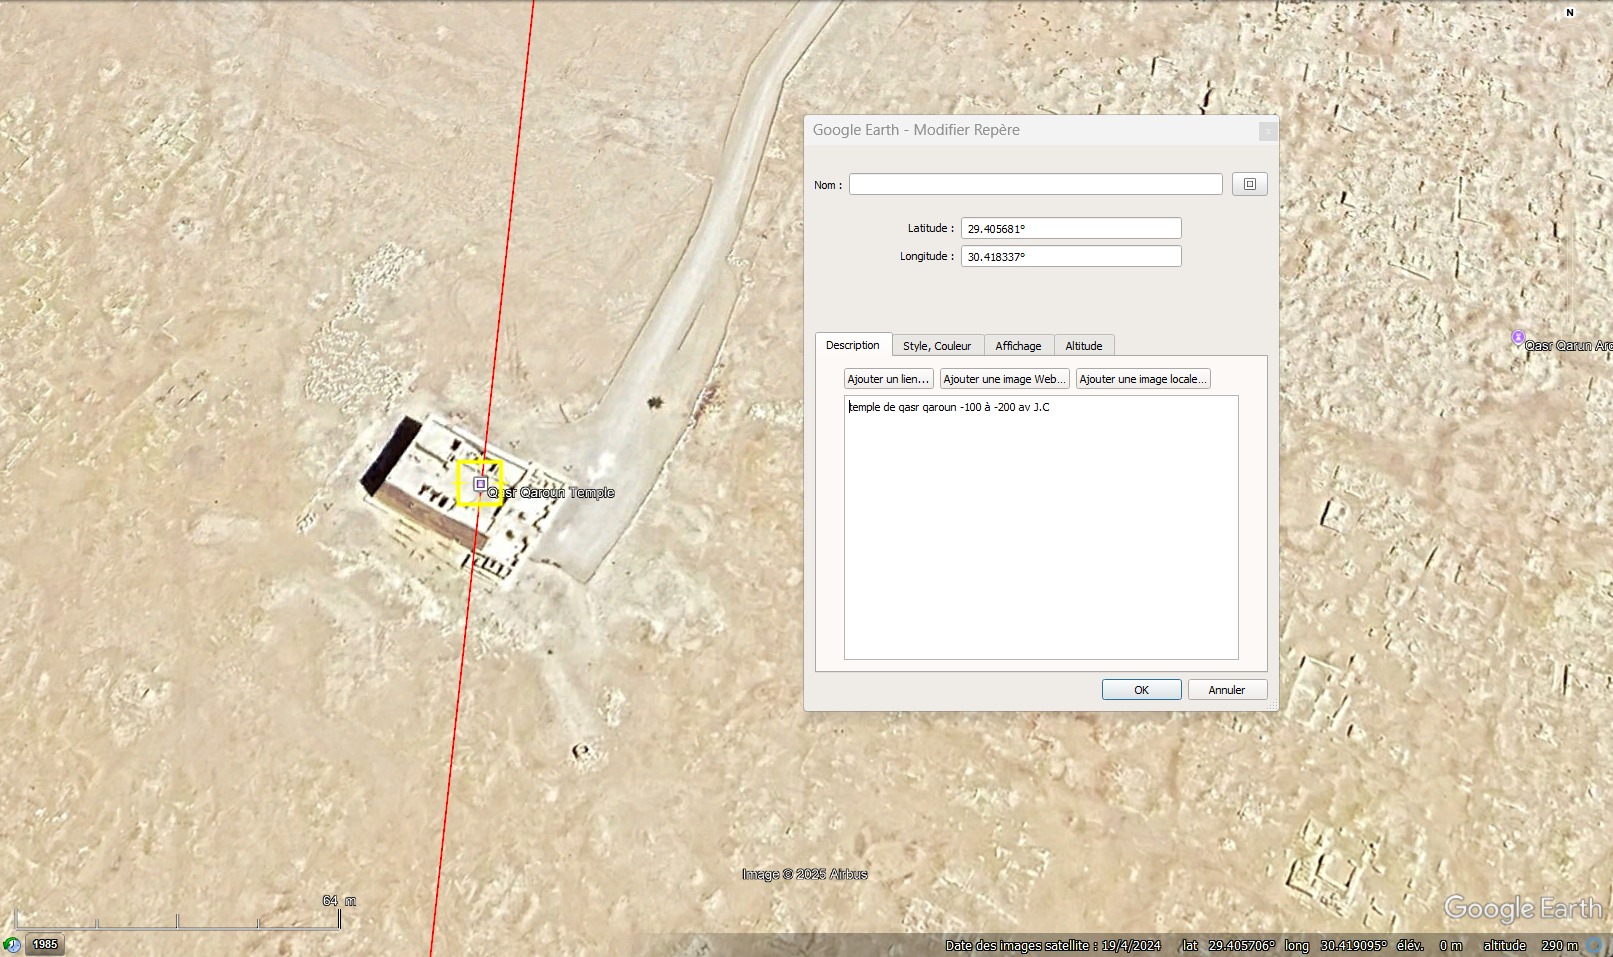The image size is (1613, 957).
Task: Click the placemark icon chooser button beside Nom
Action: pyautogui.click(x=1249, y=184)
